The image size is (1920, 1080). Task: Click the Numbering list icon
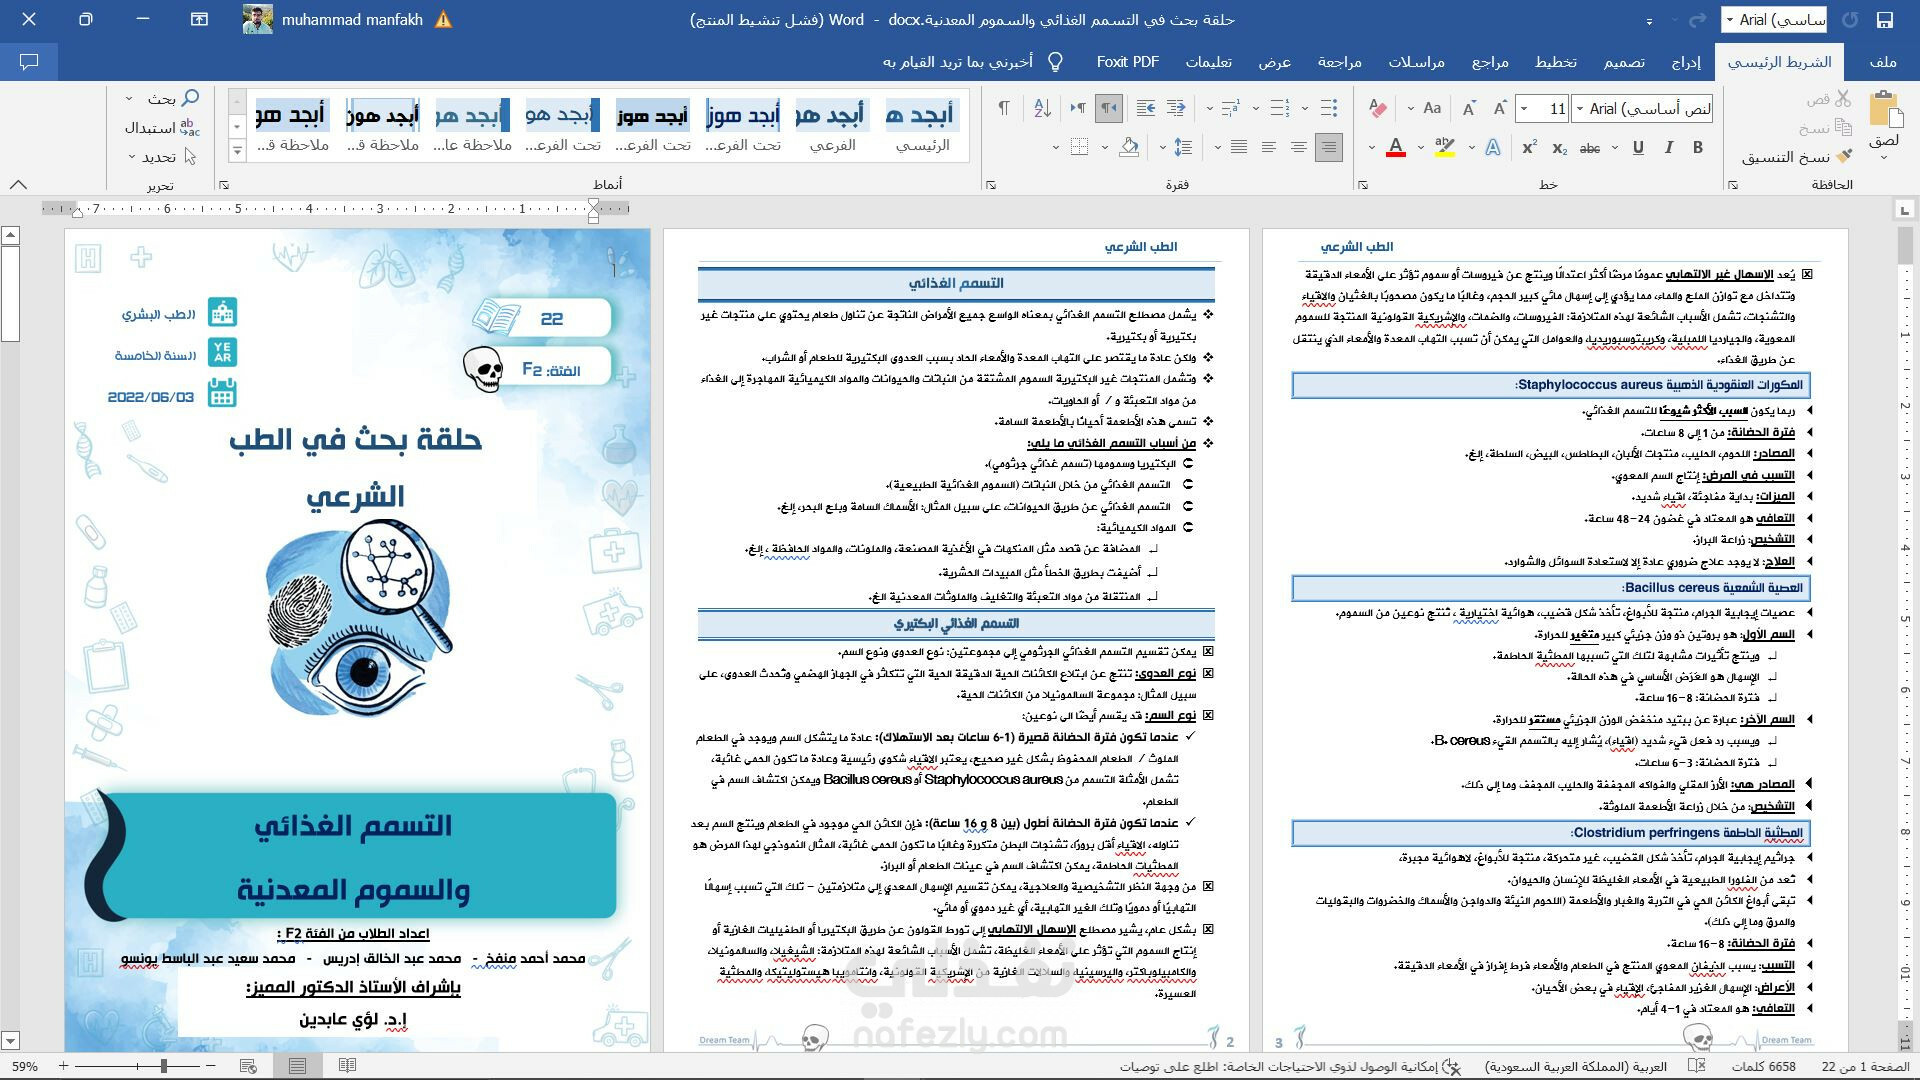point(1280,108)
